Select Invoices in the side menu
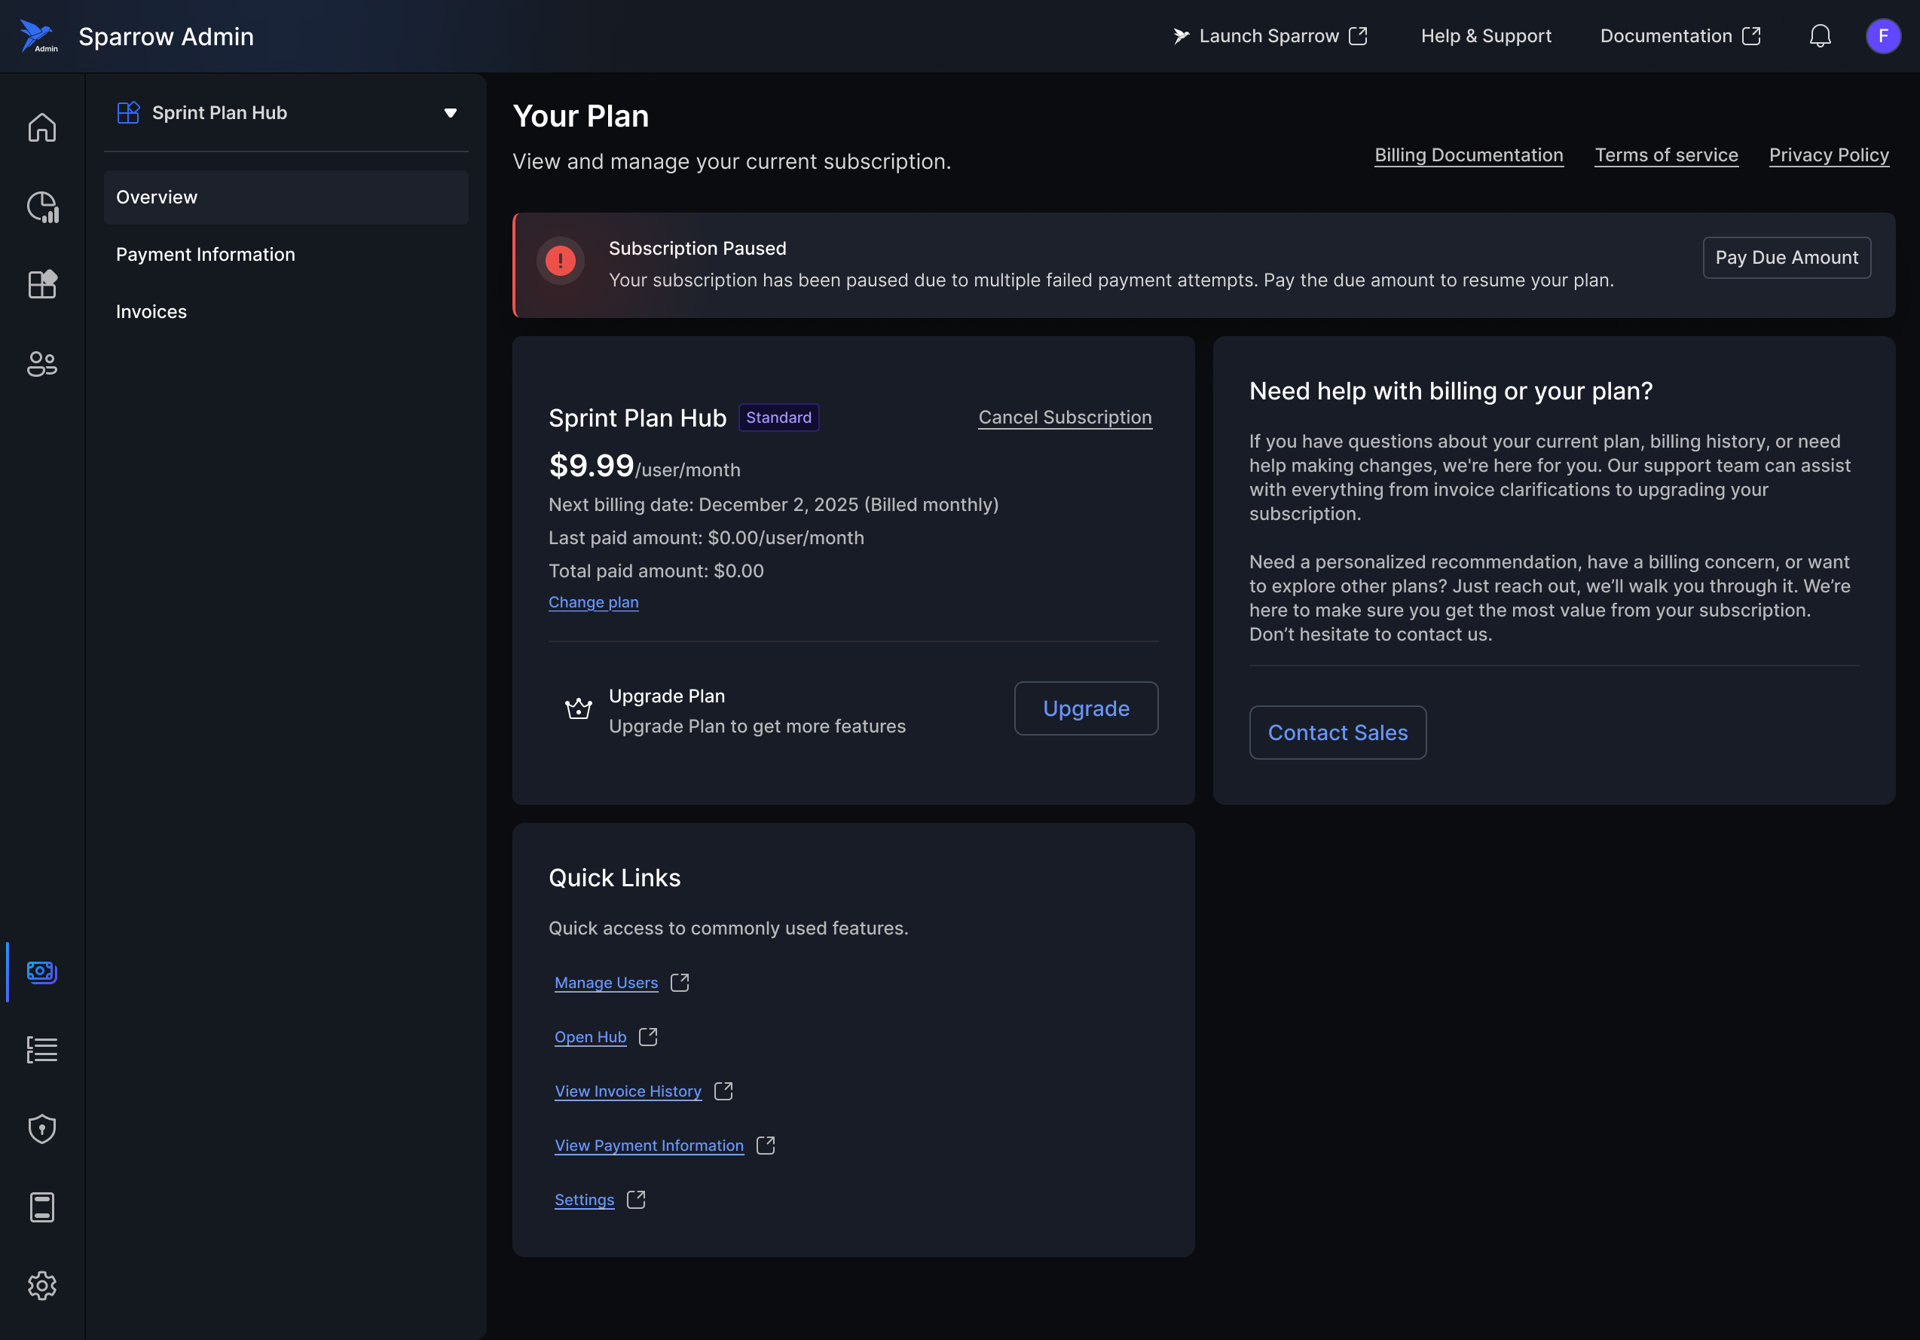The height and width of the screenshot is (1340, 1920). [x=151, y=311]
